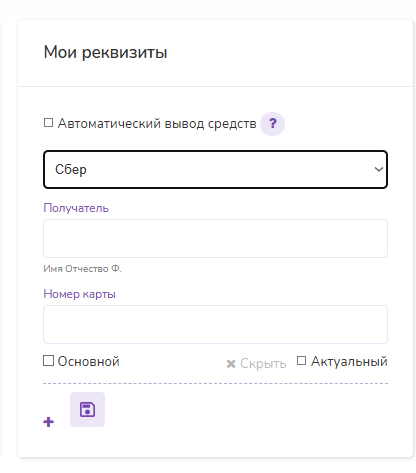Click the purple question mark help icon
This screenshot has width=416, height=473.
[272, 124]
